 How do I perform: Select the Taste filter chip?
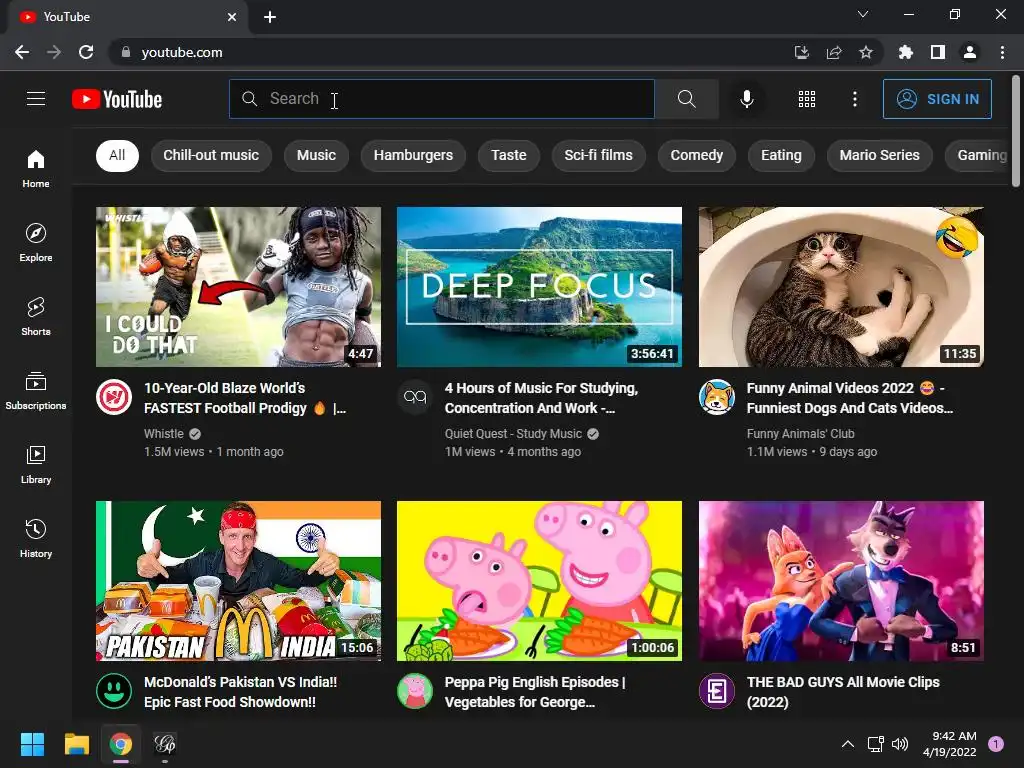(509, 155)
